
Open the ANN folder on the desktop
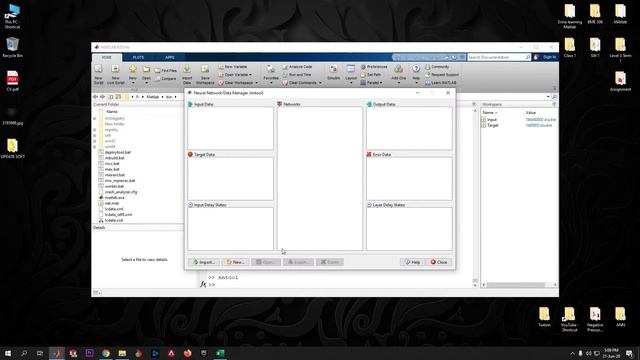[620, 317]
